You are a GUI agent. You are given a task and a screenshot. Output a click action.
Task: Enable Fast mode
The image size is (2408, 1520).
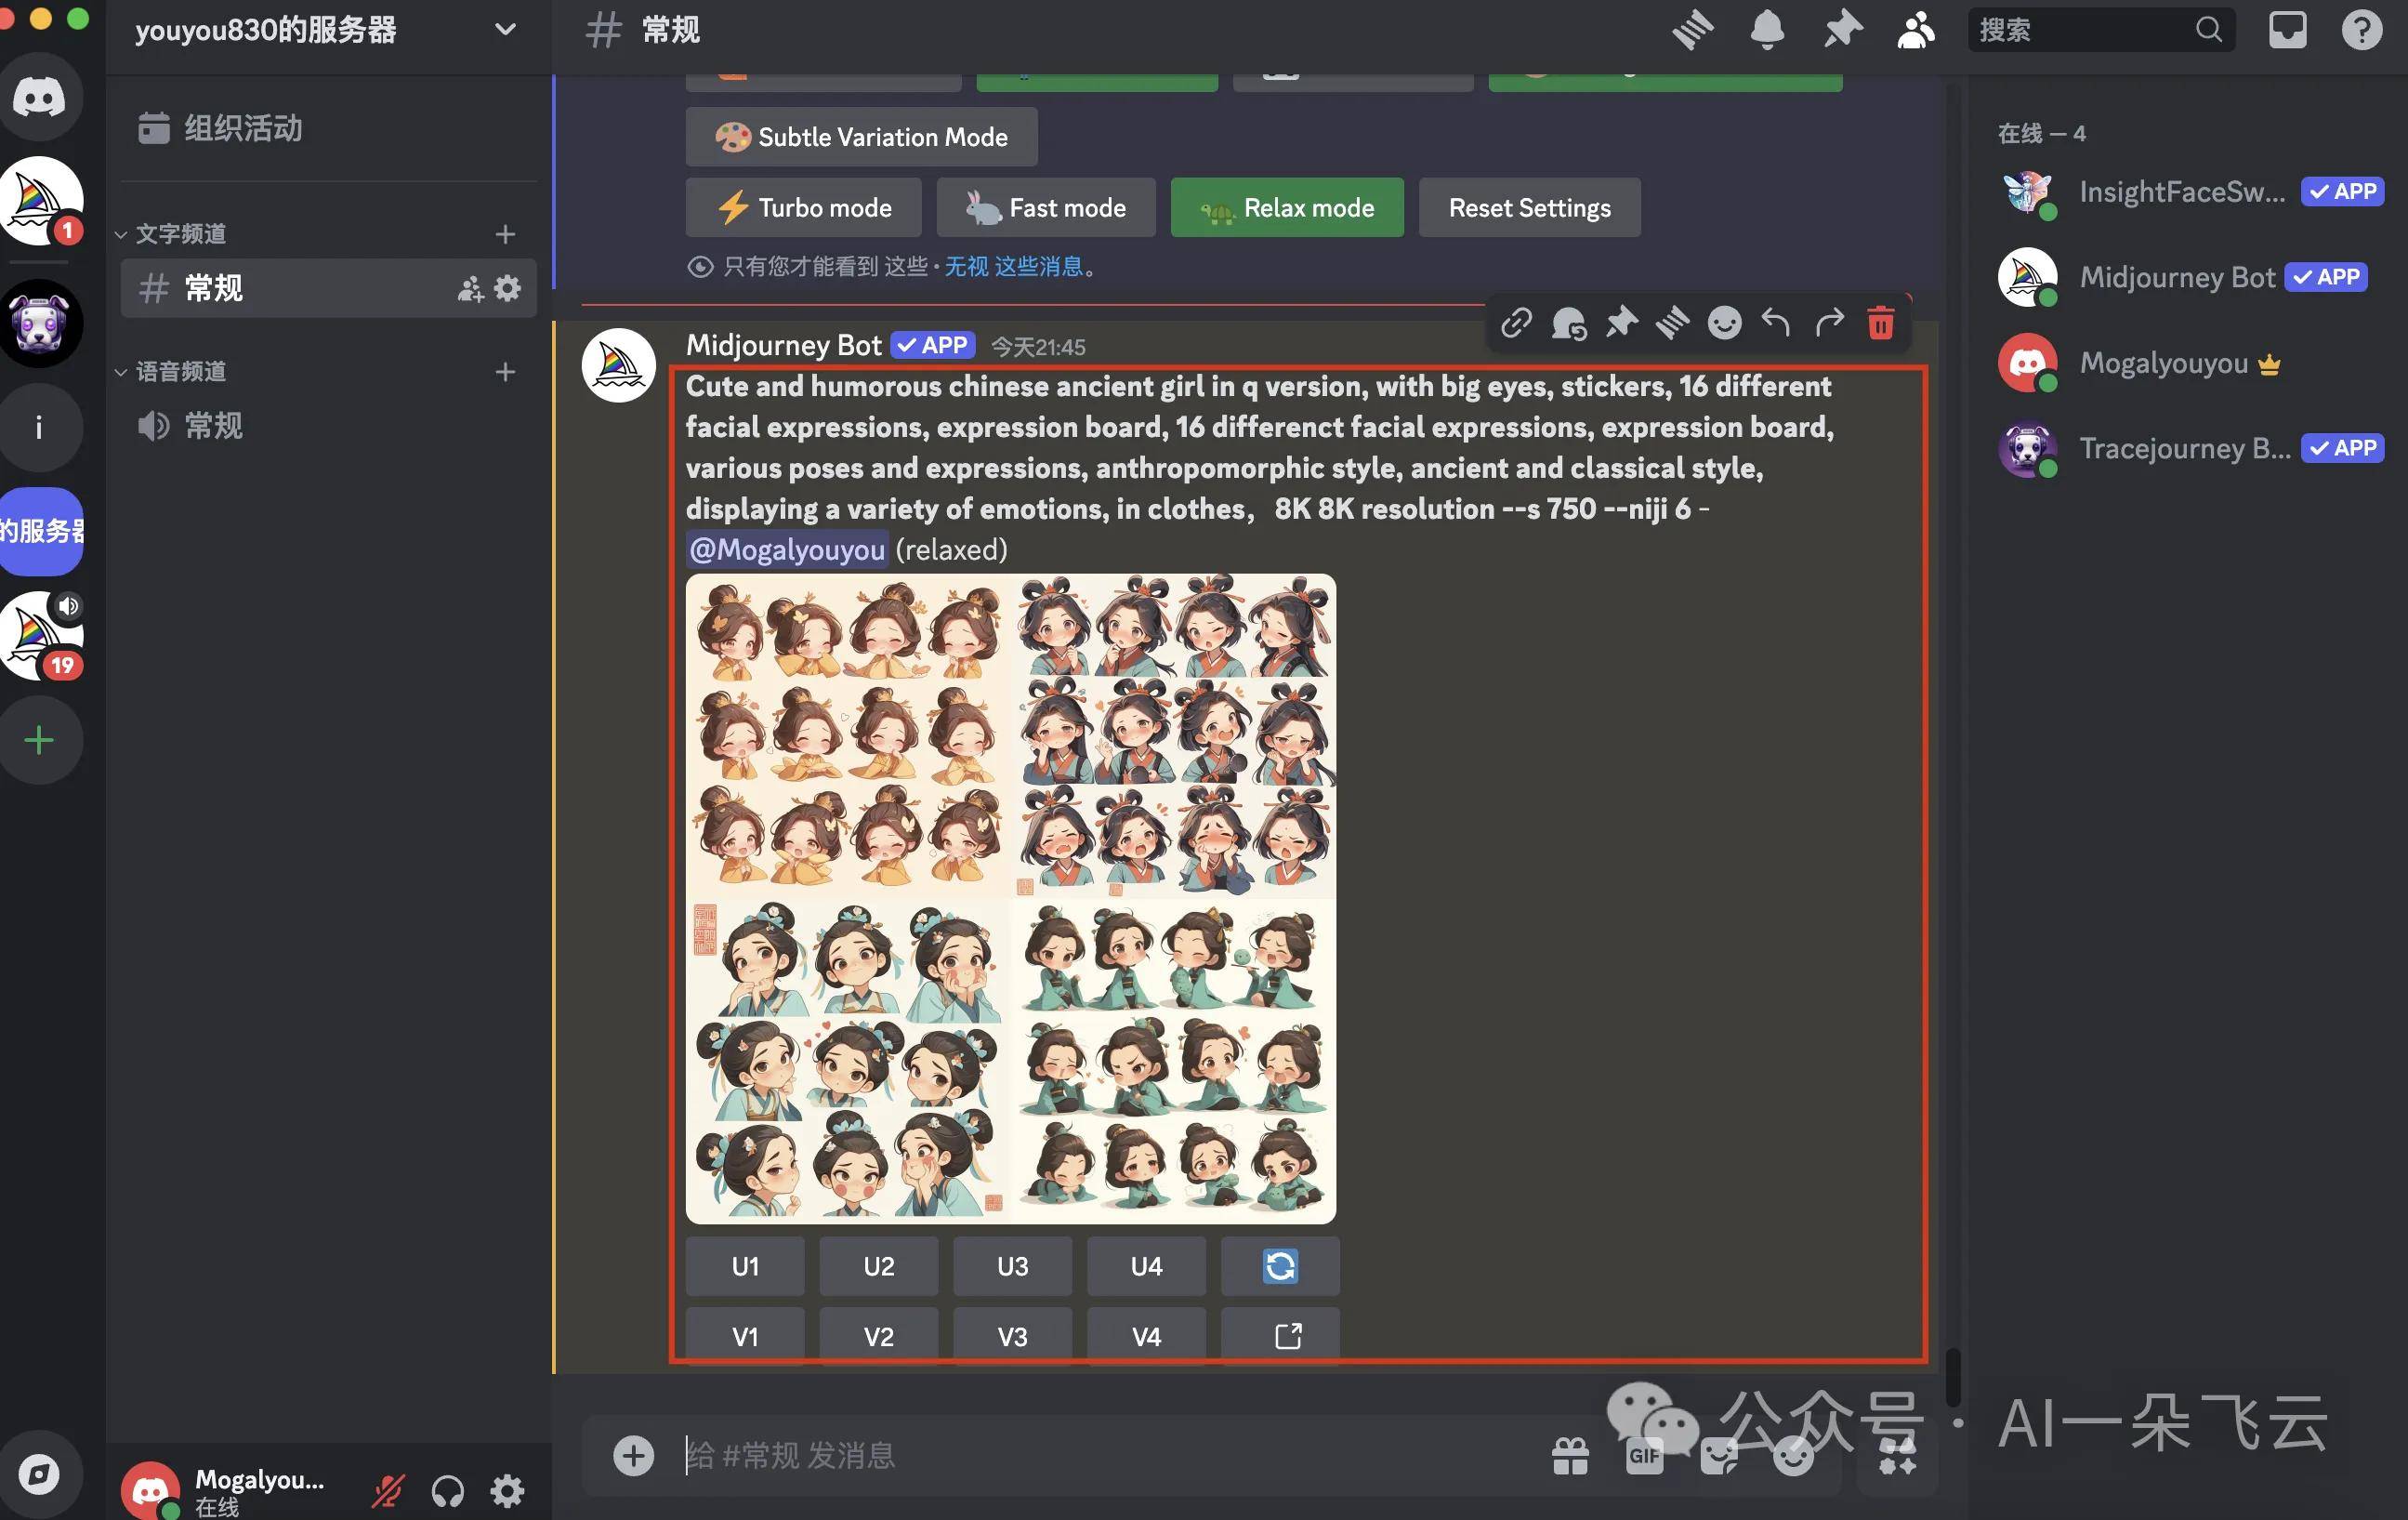tap(1045, 207)
